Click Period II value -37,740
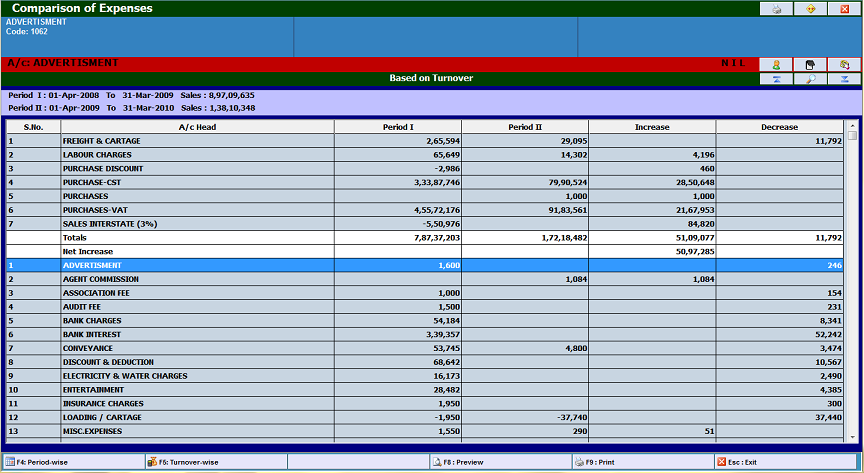 tap(572, 417)
